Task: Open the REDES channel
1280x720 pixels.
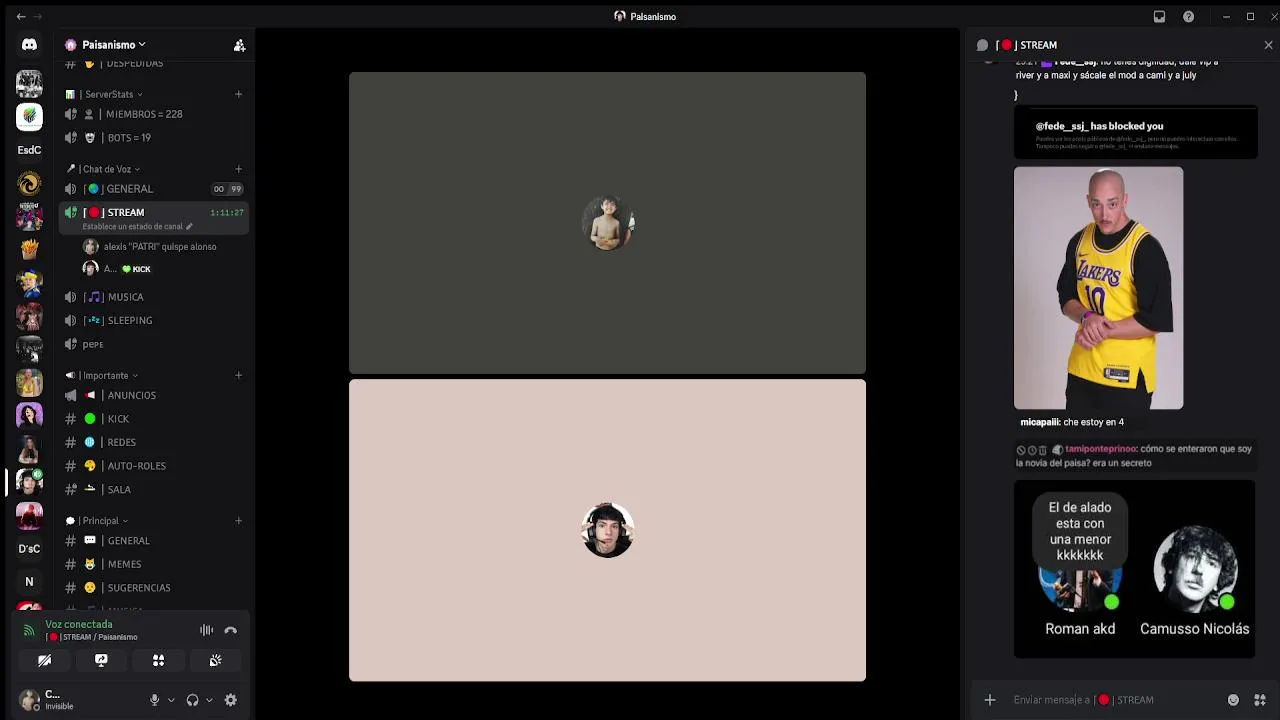Action: (153, 442)
